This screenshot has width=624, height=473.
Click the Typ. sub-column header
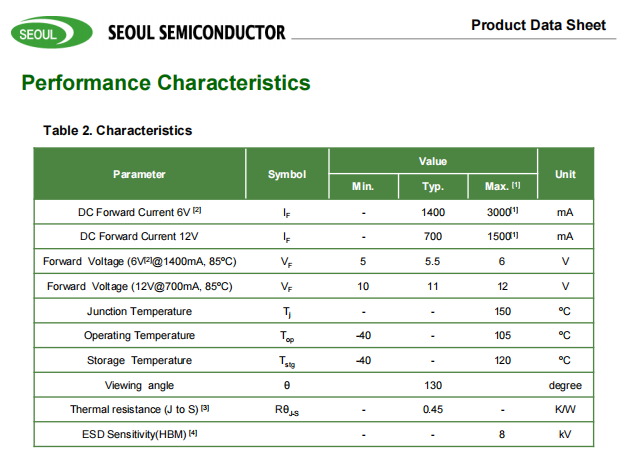(433, 187)
